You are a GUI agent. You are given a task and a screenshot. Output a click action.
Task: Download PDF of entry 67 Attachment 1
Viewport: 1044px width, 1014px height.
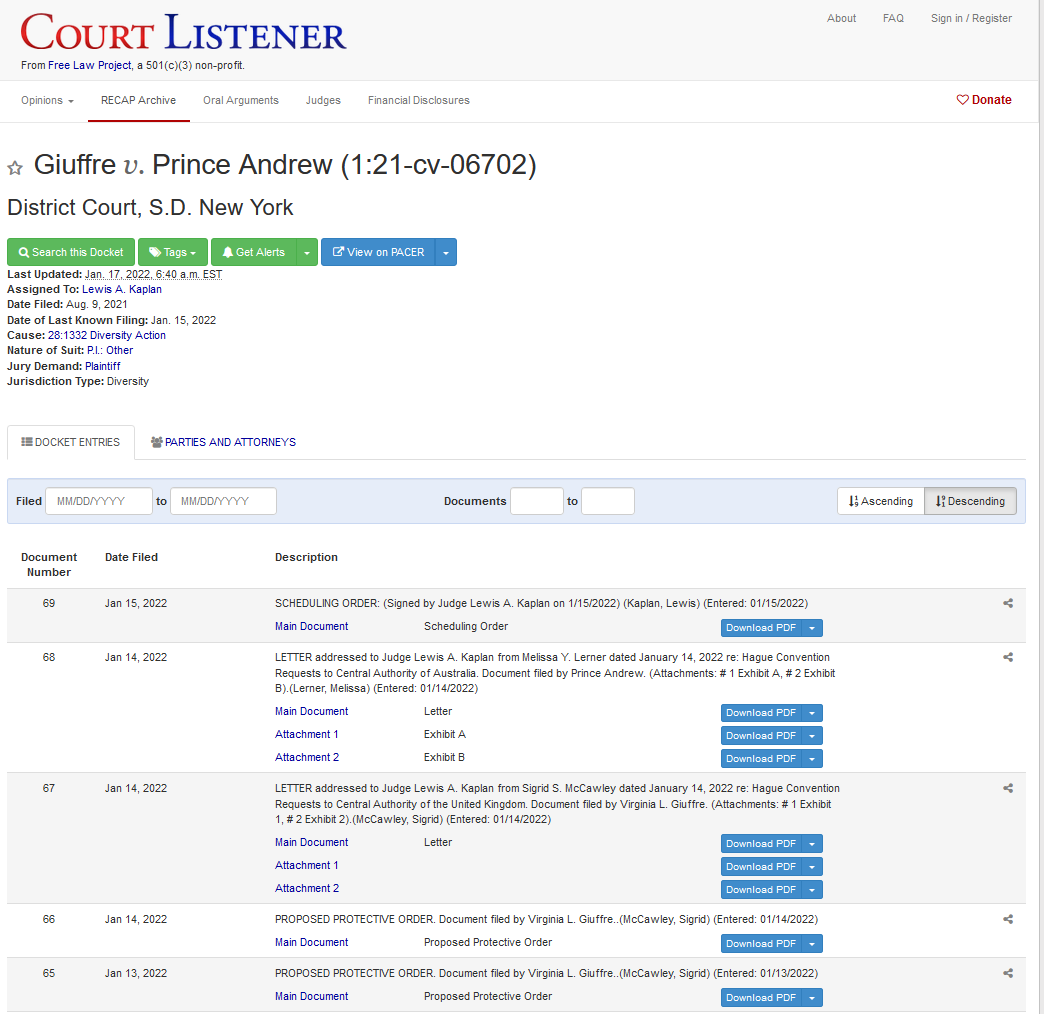761,867
